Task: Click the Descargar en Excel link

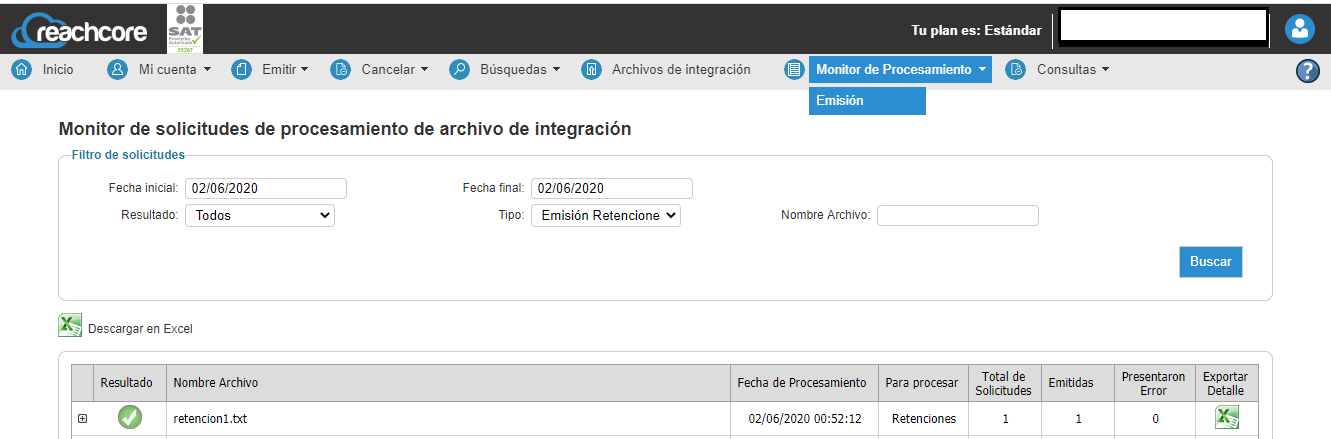Action: pos(140,328)
